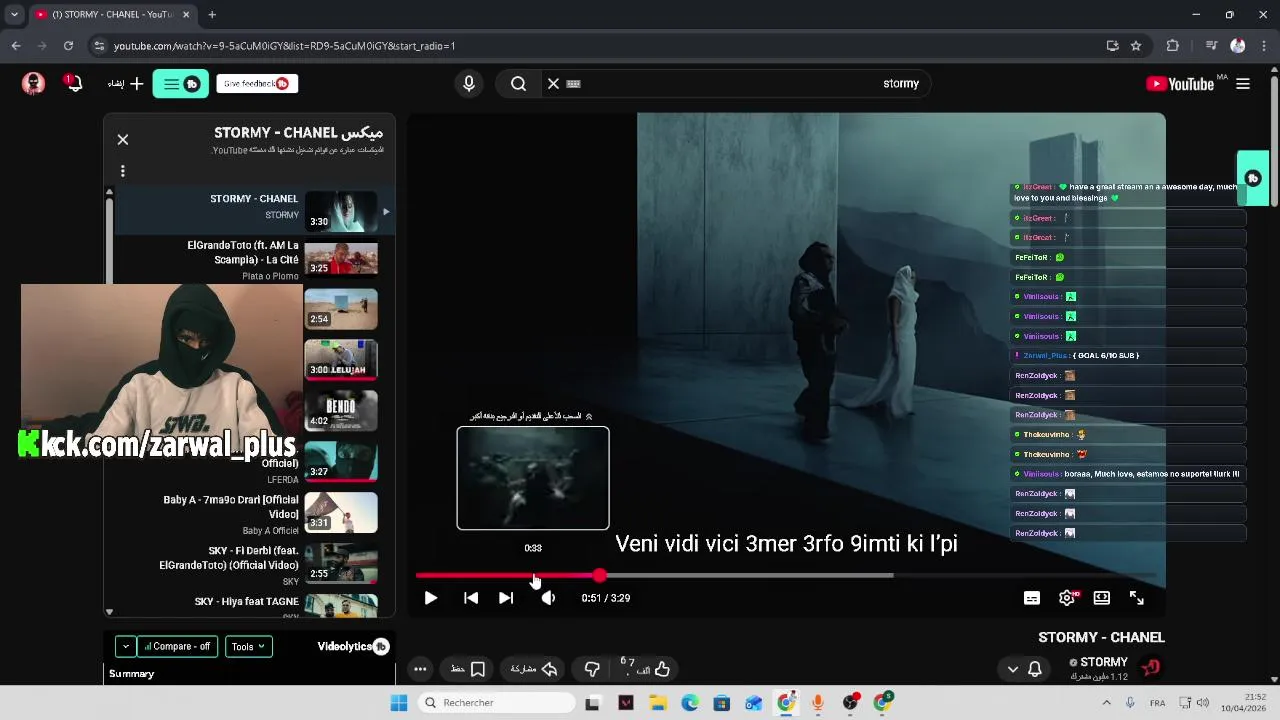Clear the search box with X
The width and height of the screenshot is (1280, 720).
(x=553, y=84)
